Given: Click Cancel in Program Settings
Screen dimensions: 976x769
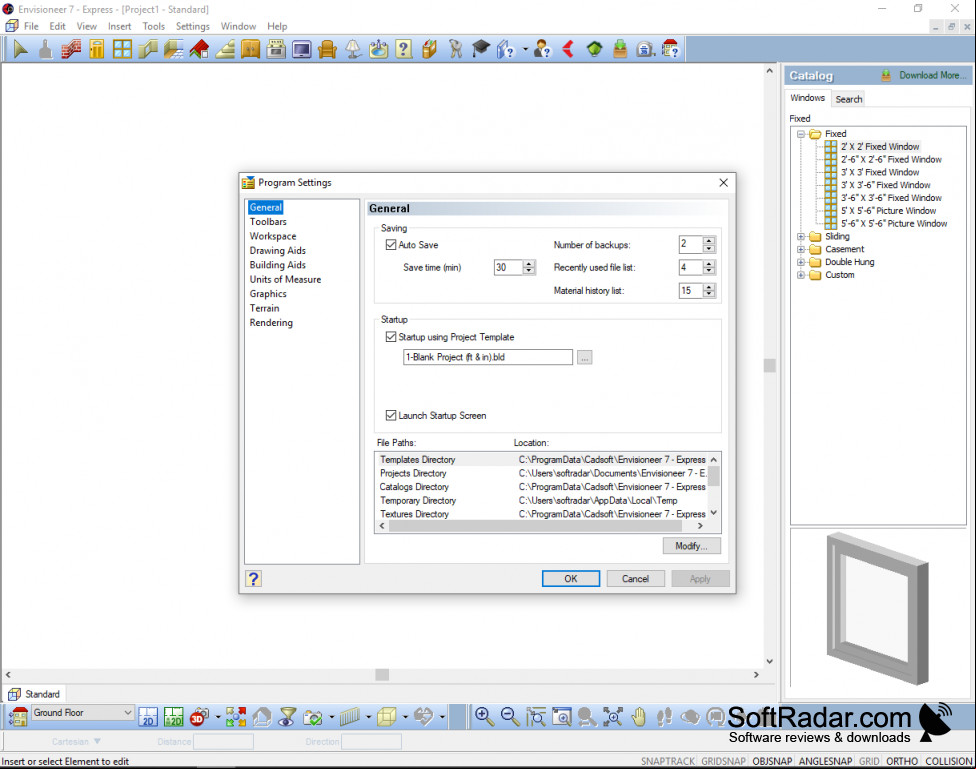Looking at the screenshot, I should (635, 578).
